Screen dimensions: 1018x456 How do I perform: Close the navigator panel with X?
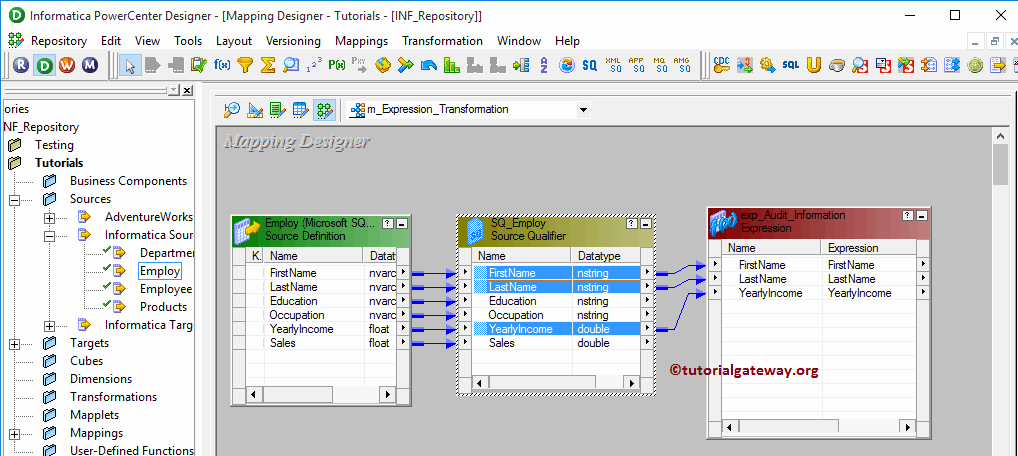187,90
